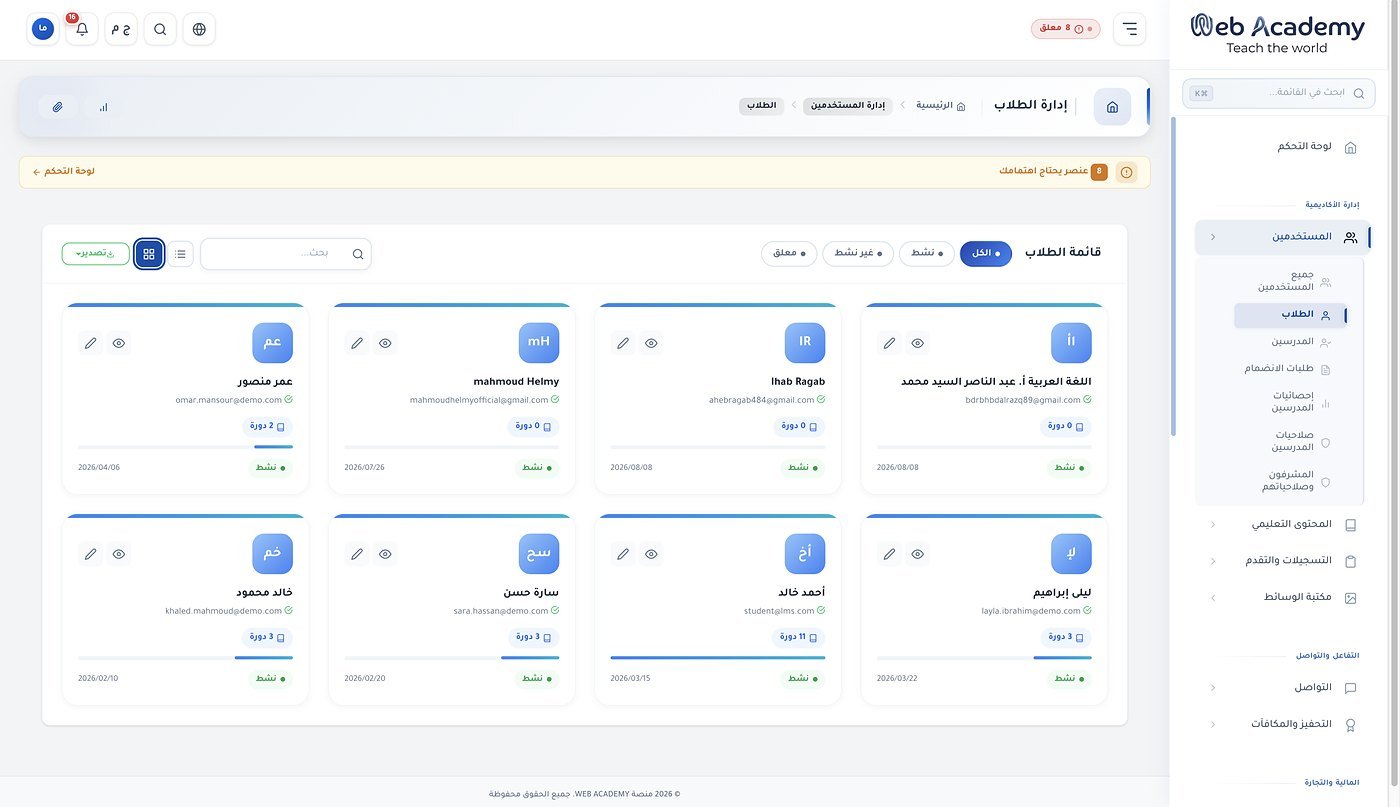Edit أحمد خالد with pencil icon

click(x=623, y=554)
